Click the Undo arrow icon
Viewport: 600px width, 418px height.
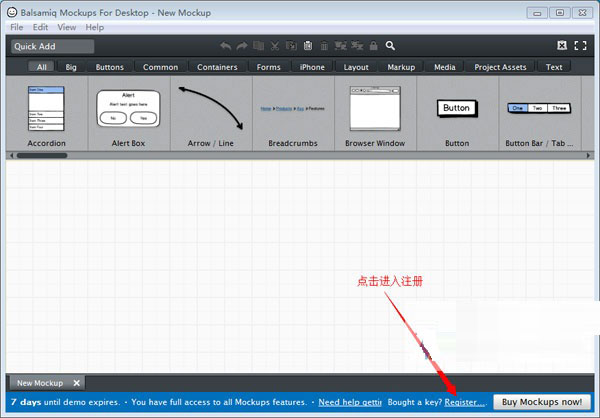click(x=226, y=46)
